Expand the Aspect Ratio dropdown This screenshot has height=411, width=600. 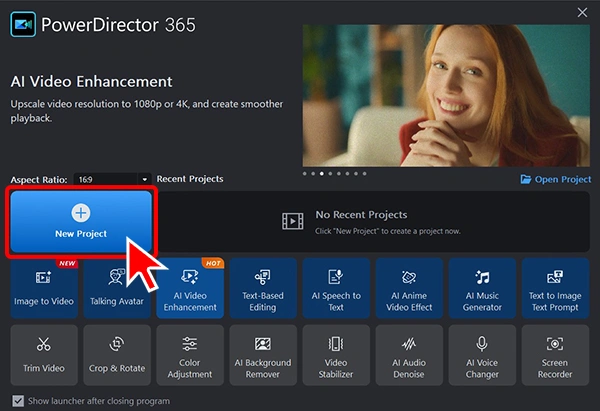tap(112, 179)
